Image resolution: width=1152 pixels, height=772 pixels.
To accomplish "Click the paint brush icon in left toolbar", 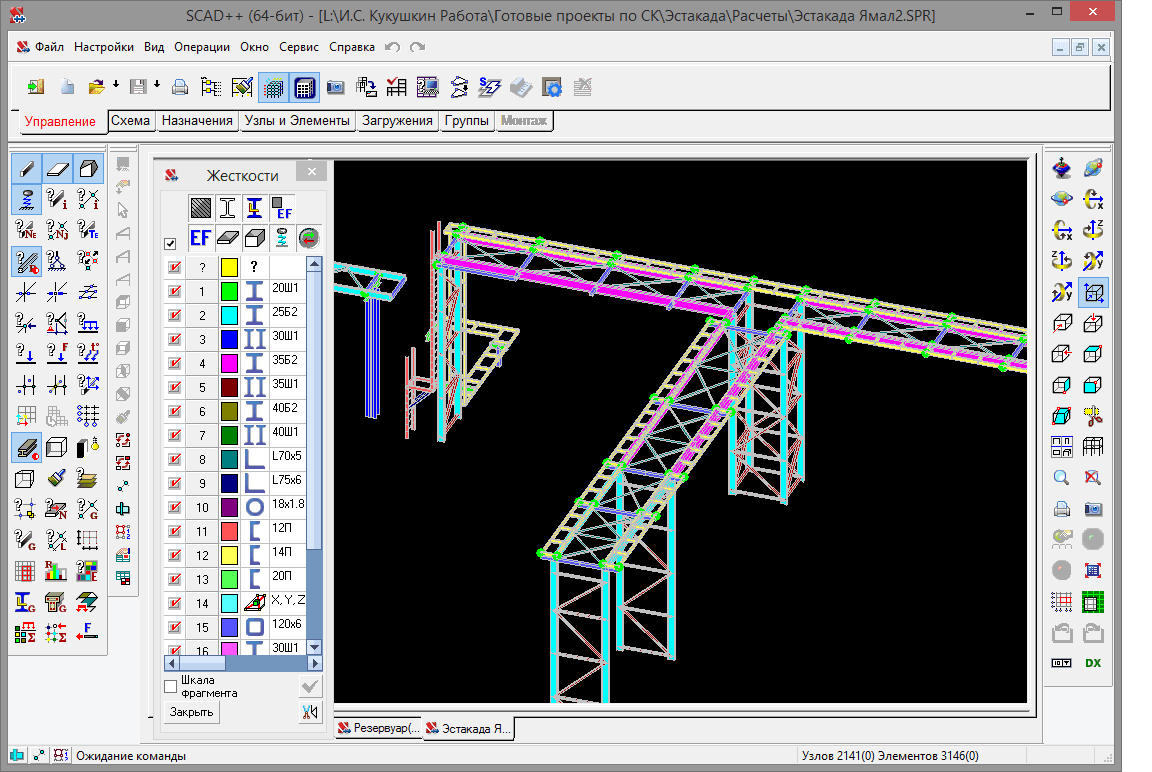I will tap(57, 478).
